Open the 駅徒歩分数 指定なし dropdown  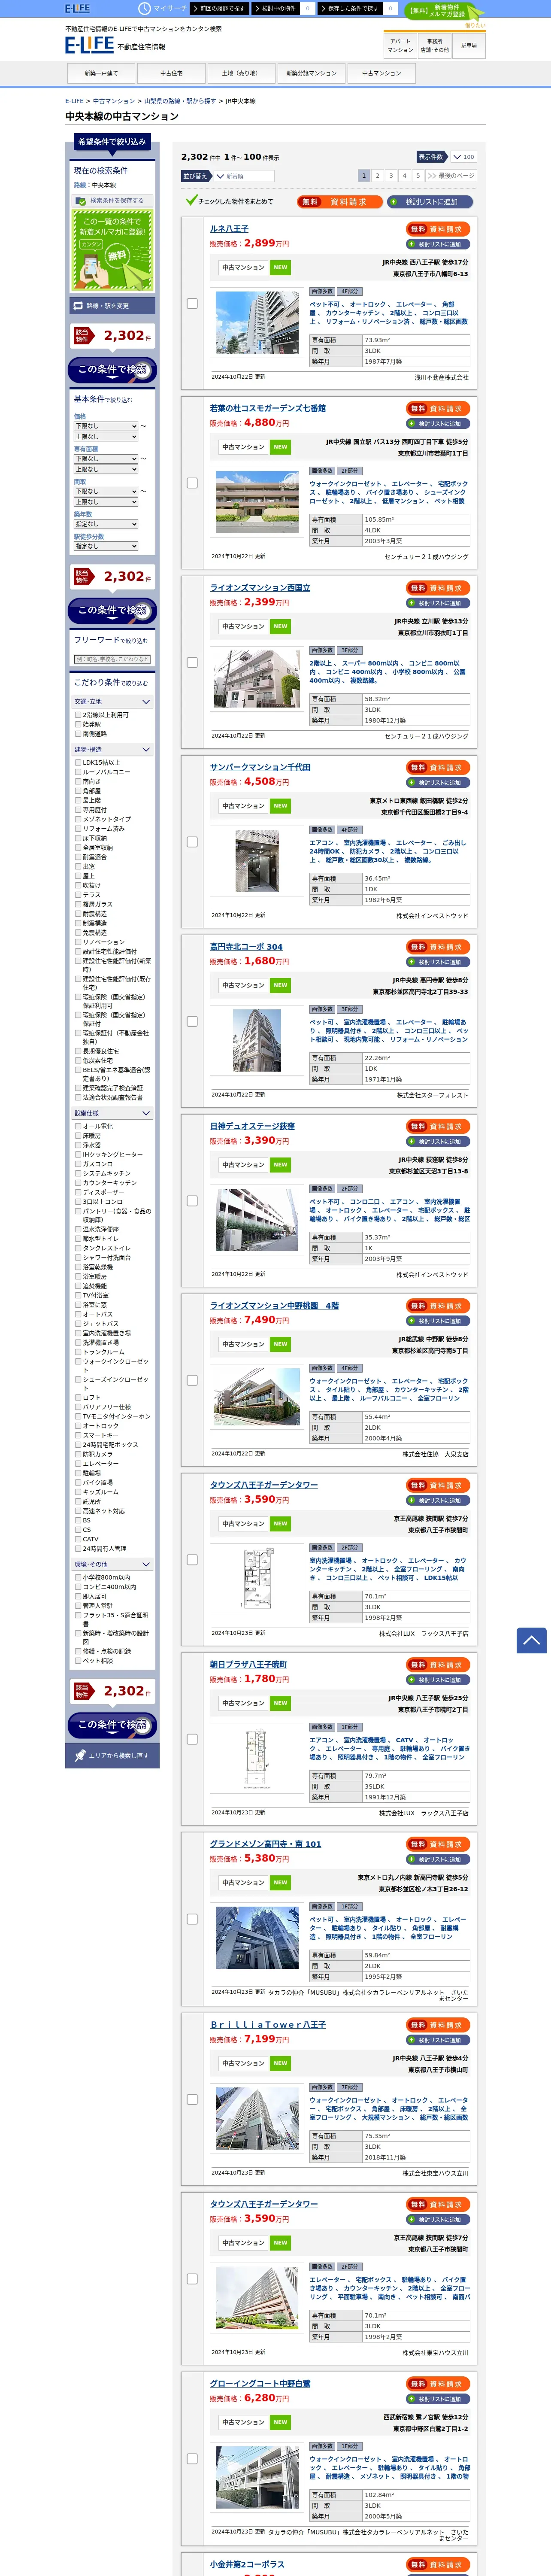(106, 546)
